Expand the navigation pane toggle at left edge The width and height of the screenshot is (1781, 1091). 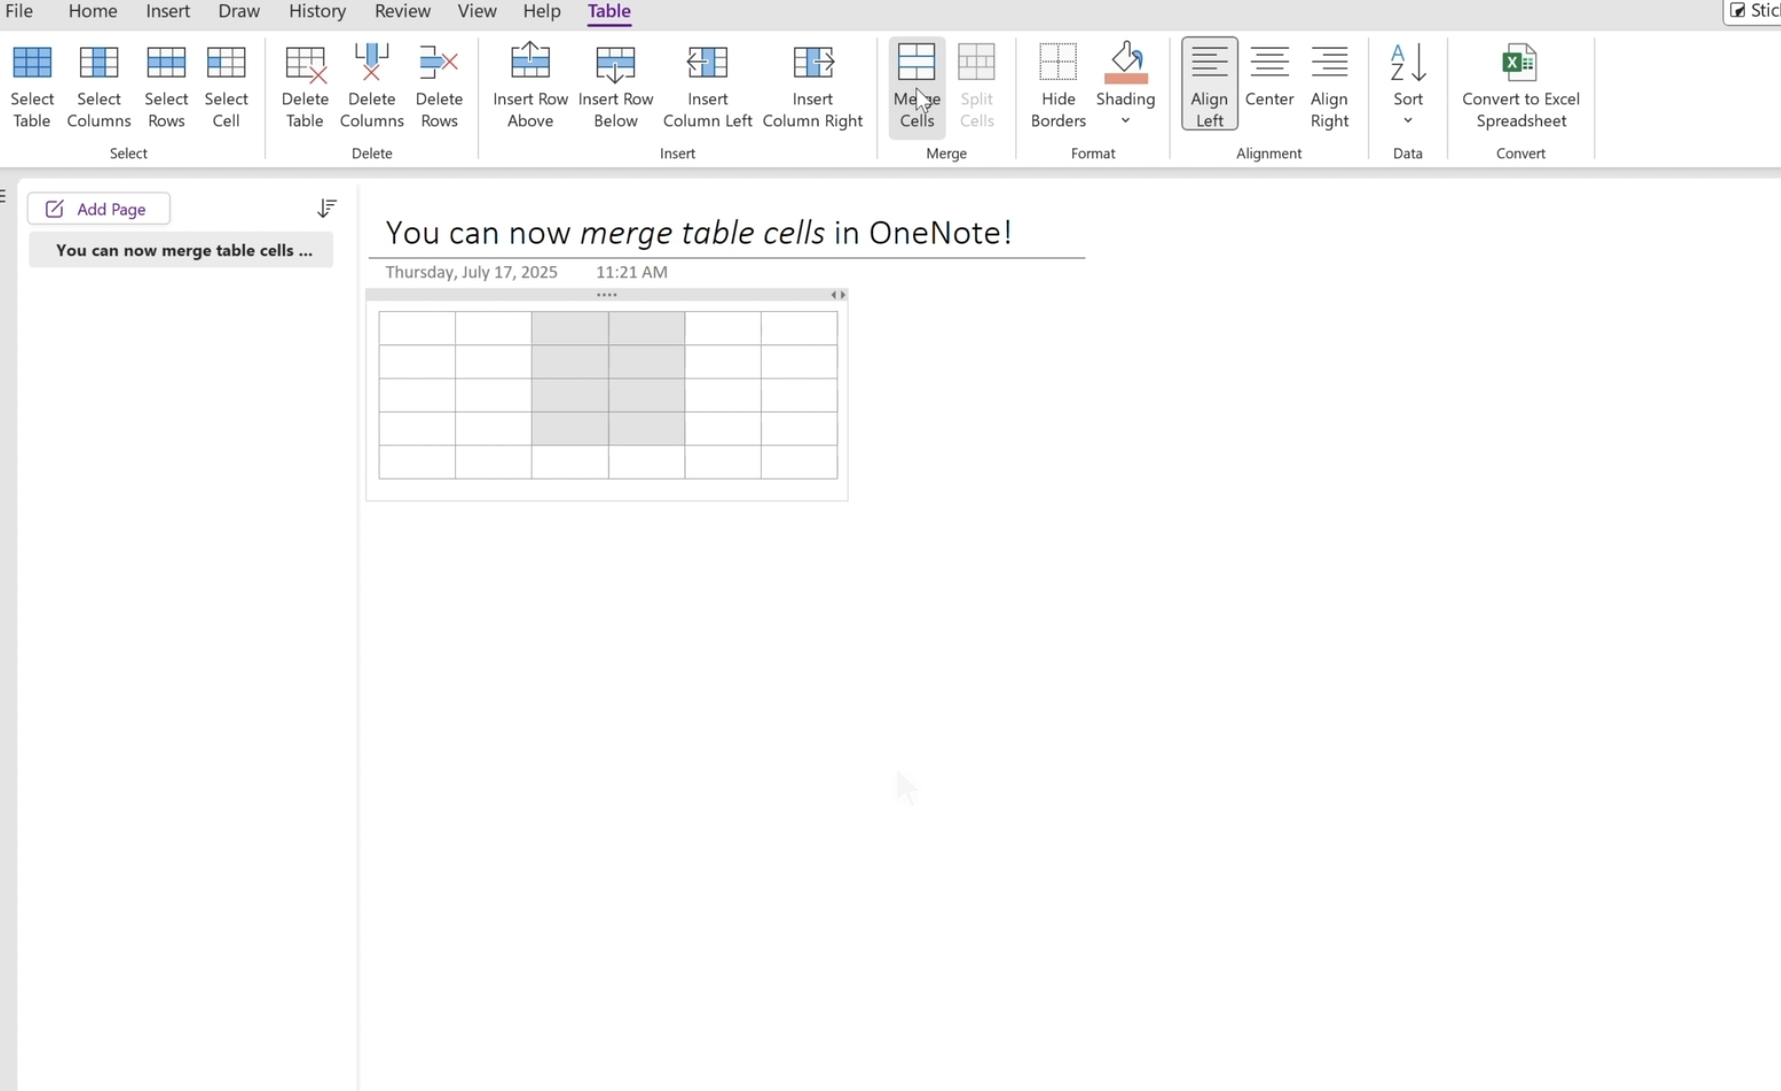coord(4,196)
